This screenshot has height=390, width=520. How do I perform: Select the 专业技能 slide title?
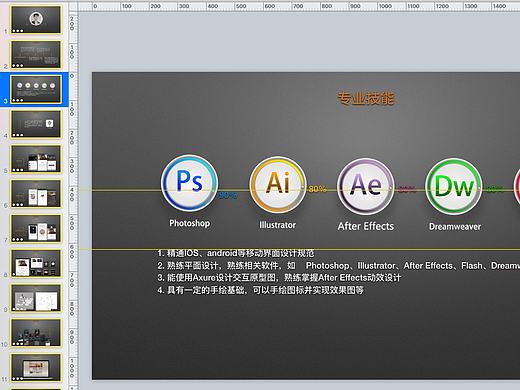(x=366, y=98)
